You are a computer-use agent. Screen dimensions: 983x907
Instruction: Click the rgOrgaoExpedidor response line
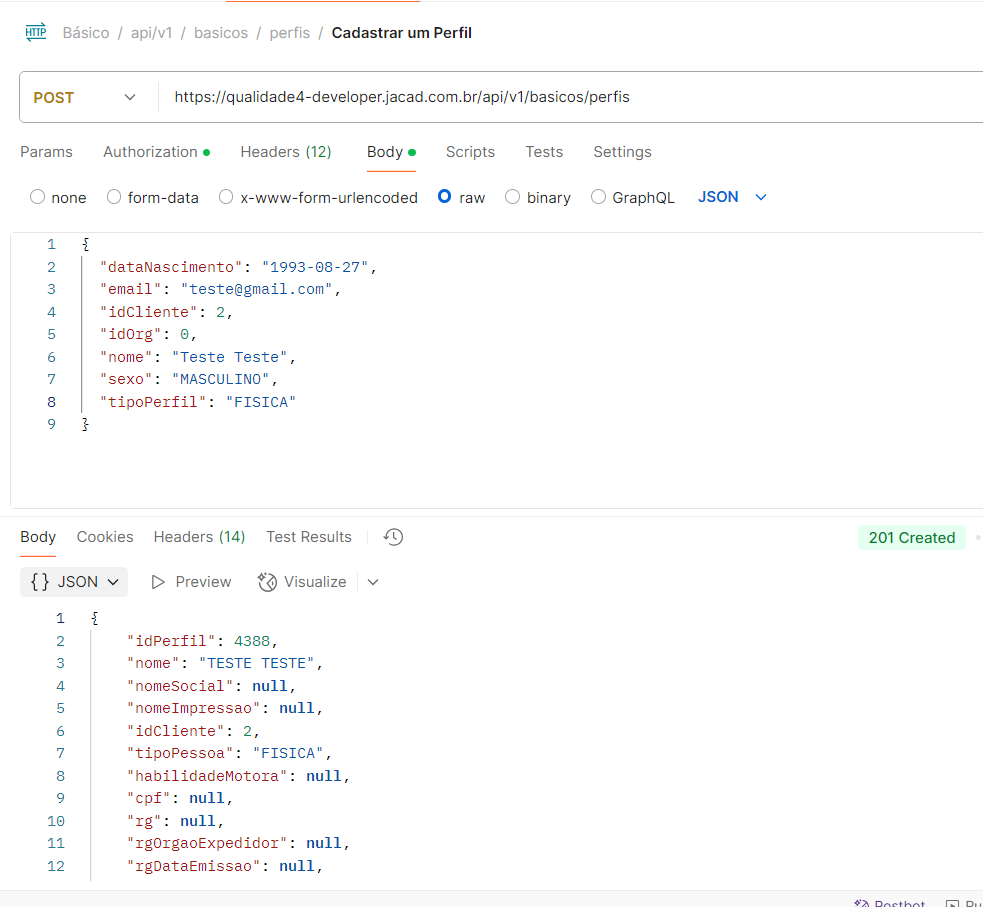238,843
